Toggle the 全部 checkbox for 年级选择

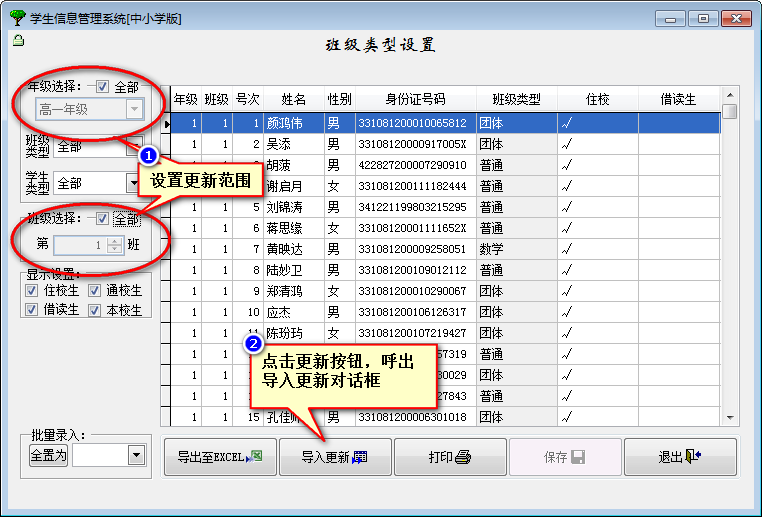point(102,87)
